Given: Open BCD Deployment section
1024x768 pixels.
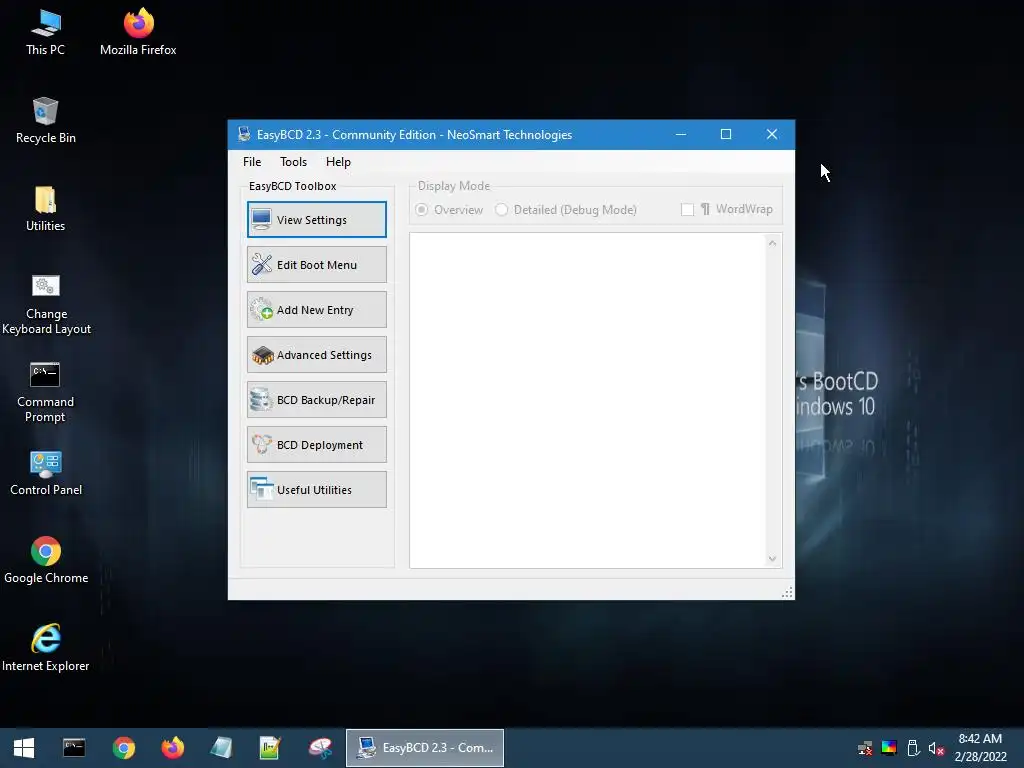Looking at the screenshot, I should (x=317, y=445).
